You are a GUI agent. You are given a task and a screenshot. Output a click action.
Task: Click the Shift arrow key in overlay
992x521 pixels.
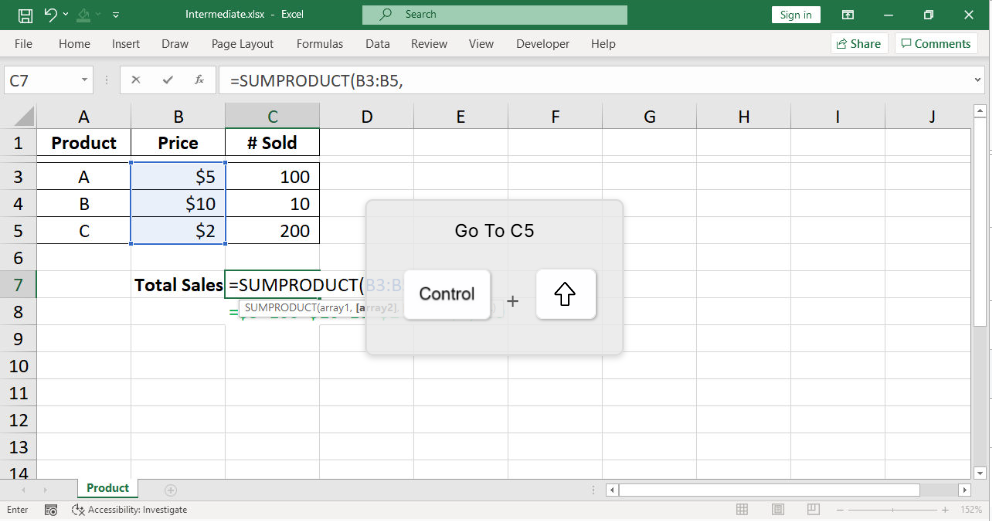point(566,294)
